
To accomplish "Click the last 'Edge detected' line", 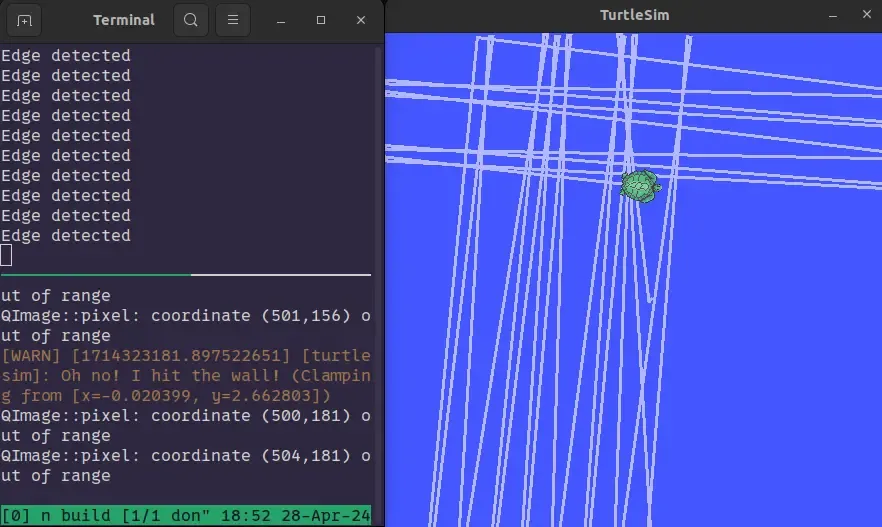I will [66, 236].
